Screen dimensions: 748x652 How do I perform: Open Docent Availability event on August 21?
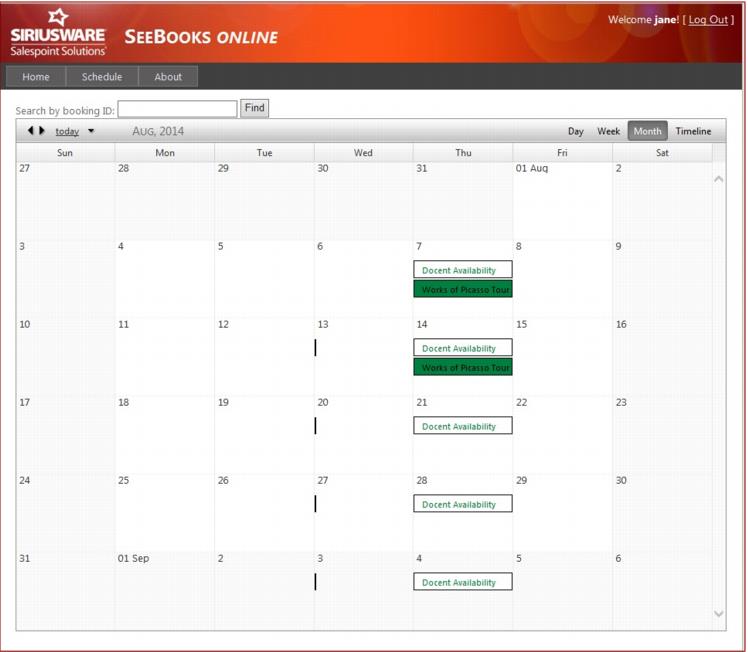click(x=463, y=426)
